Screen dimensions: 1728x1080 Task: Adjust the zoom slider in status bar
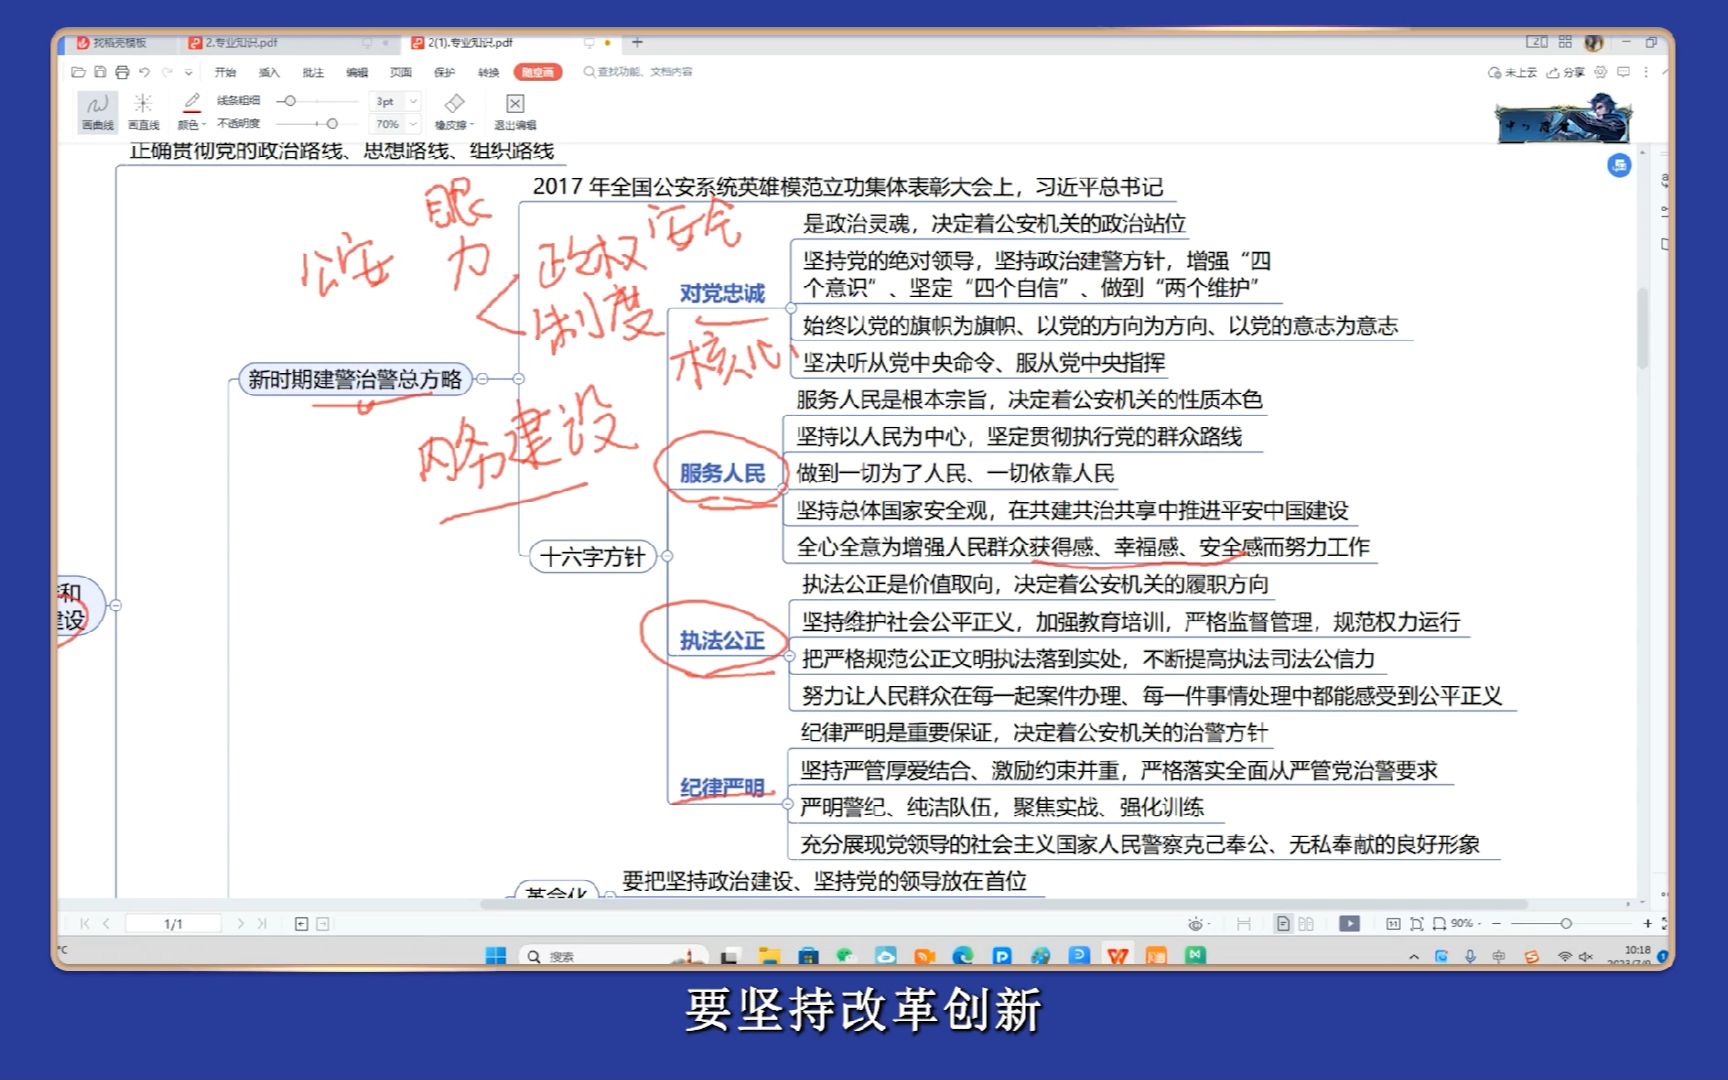(1566, 924)
